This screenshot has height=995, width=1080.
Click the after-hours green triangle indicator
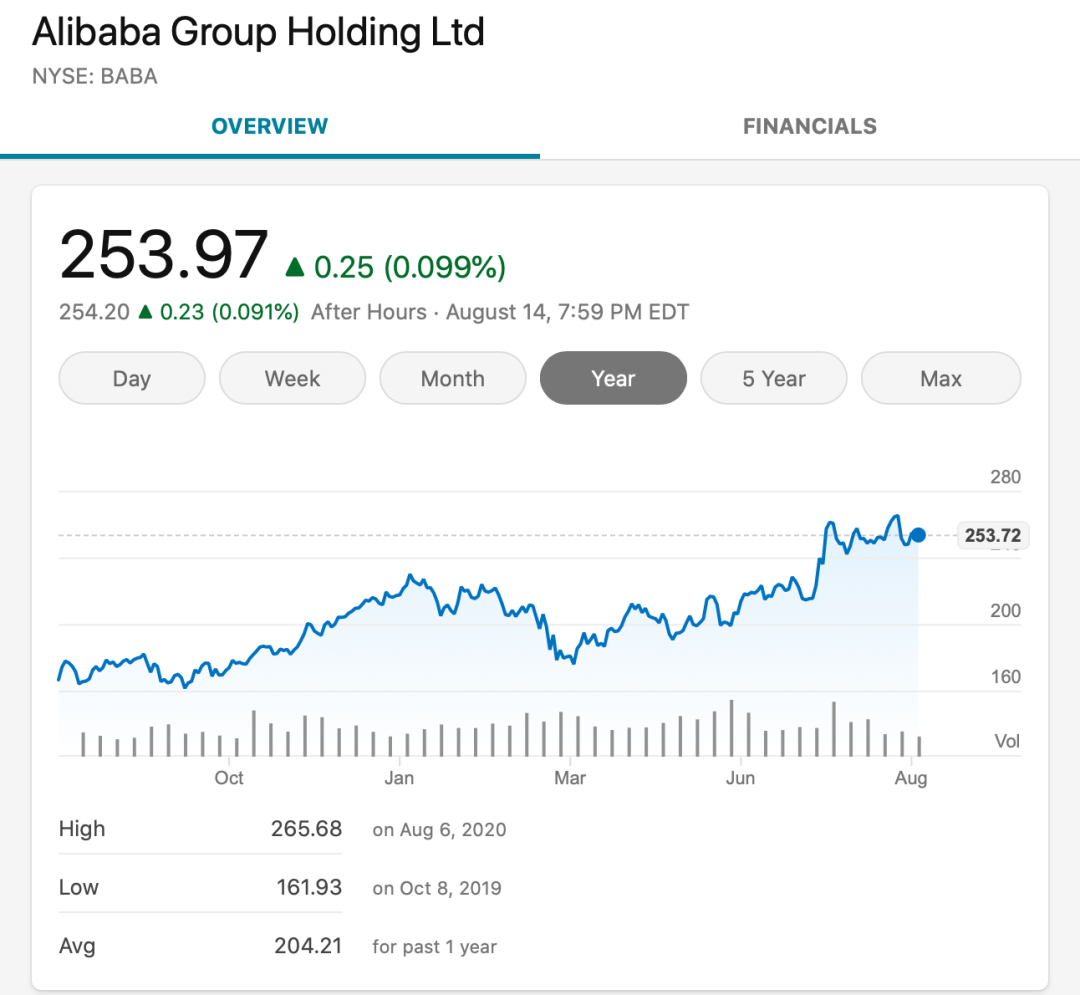(x=145, y=312)
